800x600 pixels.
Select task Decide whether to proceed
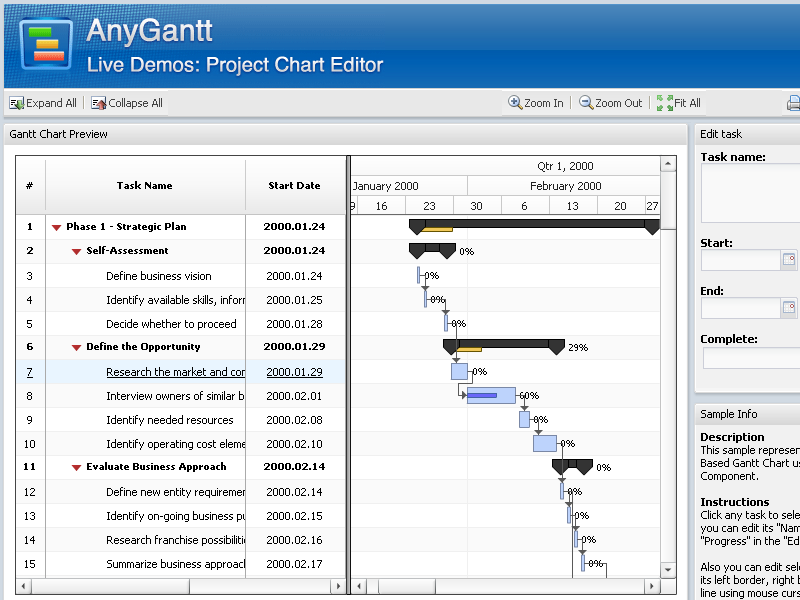click(181, 324)
